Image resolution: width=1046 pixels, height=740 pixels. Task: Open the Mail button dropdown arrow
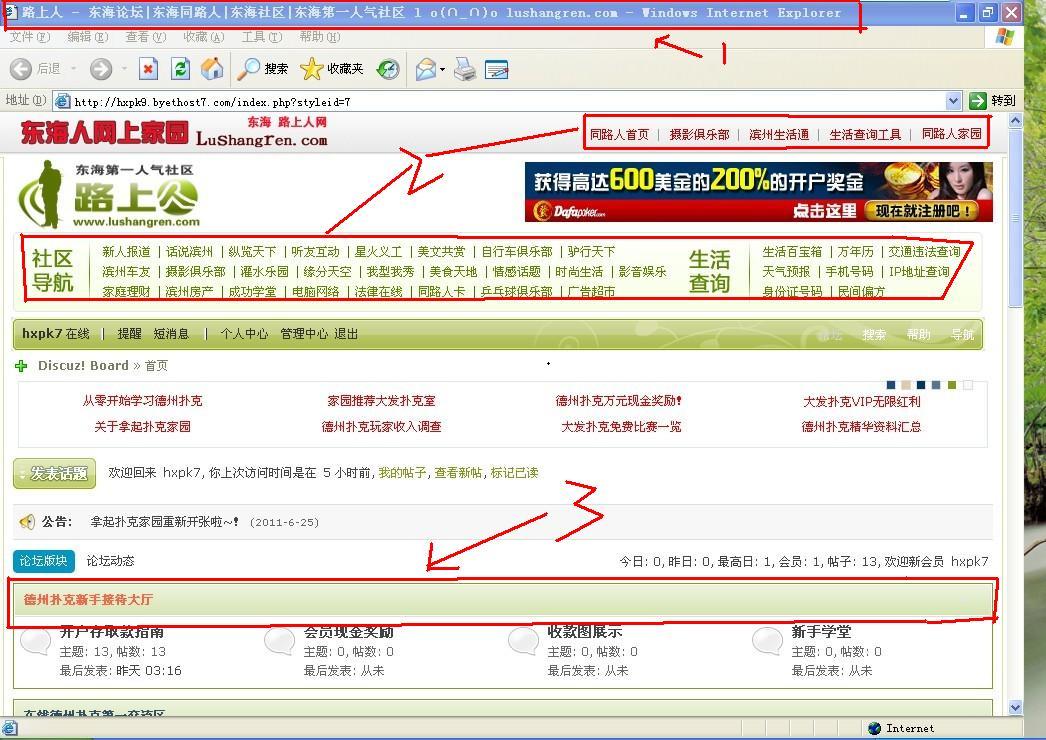click(x=442, y=69)
